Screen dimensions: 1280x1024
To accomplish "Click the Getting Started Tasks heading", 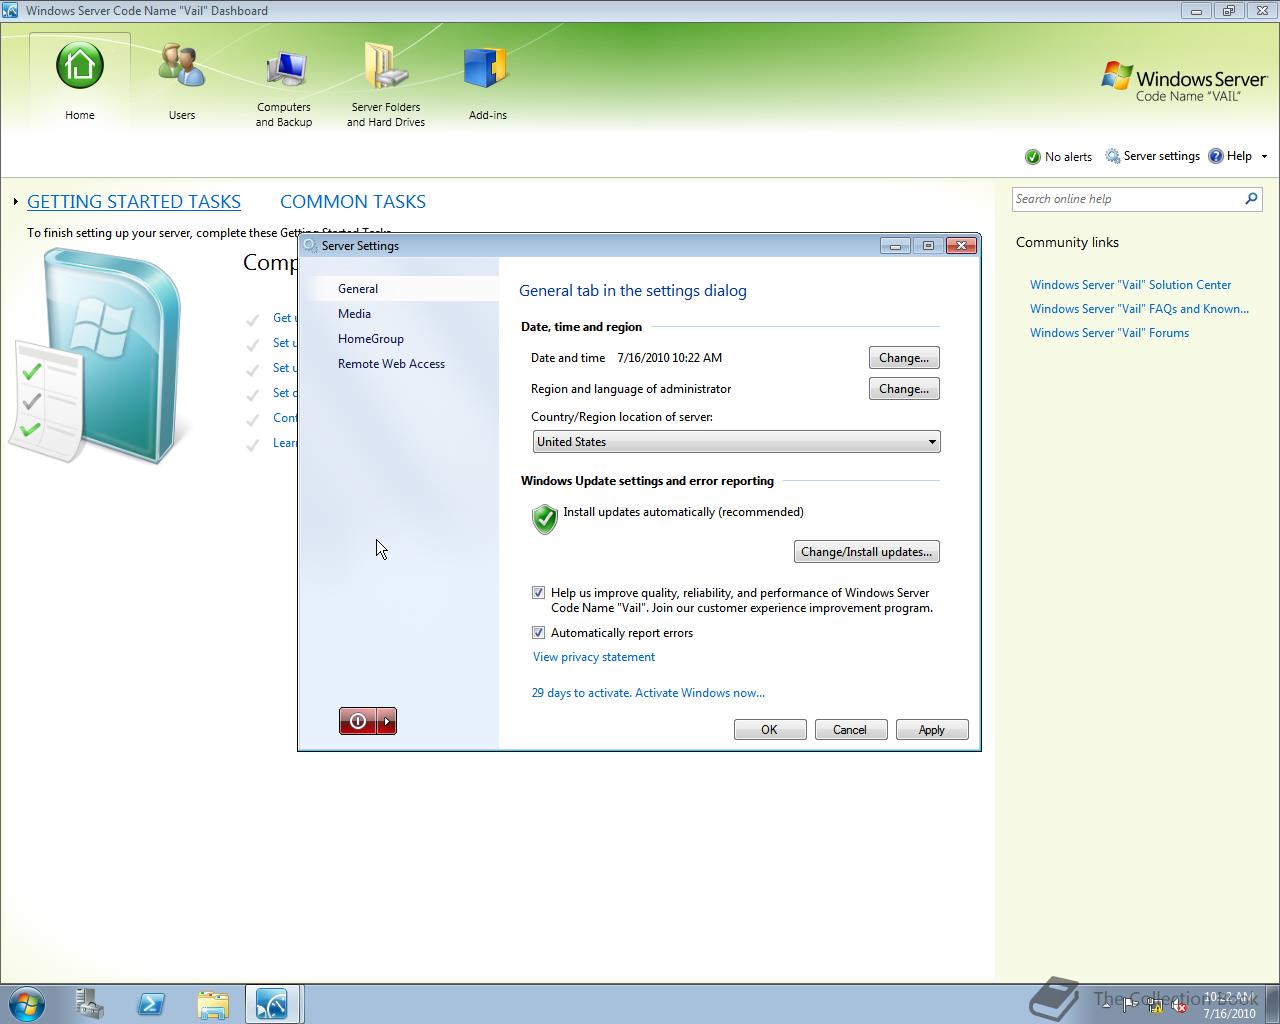I will point(134,201).
